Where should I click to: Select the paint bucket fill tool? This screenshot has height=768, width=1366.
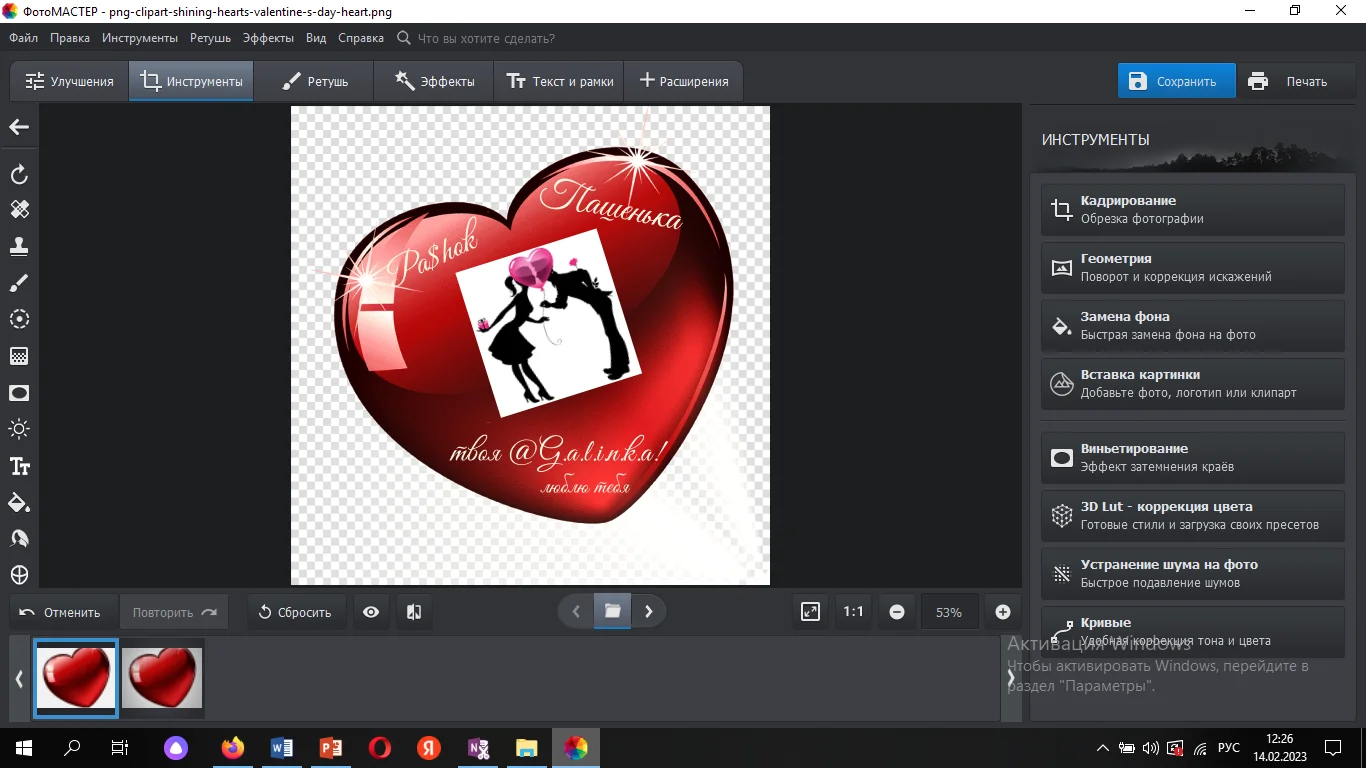(x=19, y=502)
